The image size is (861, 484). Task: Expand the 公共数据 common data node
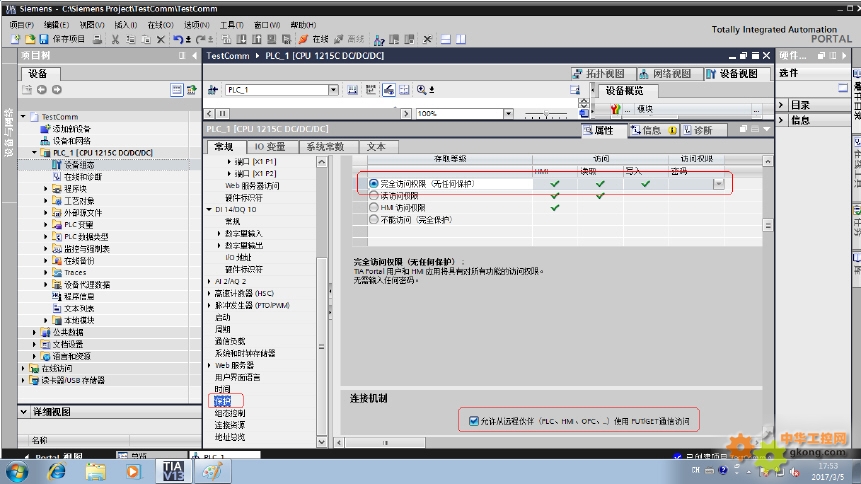(34, 332)
